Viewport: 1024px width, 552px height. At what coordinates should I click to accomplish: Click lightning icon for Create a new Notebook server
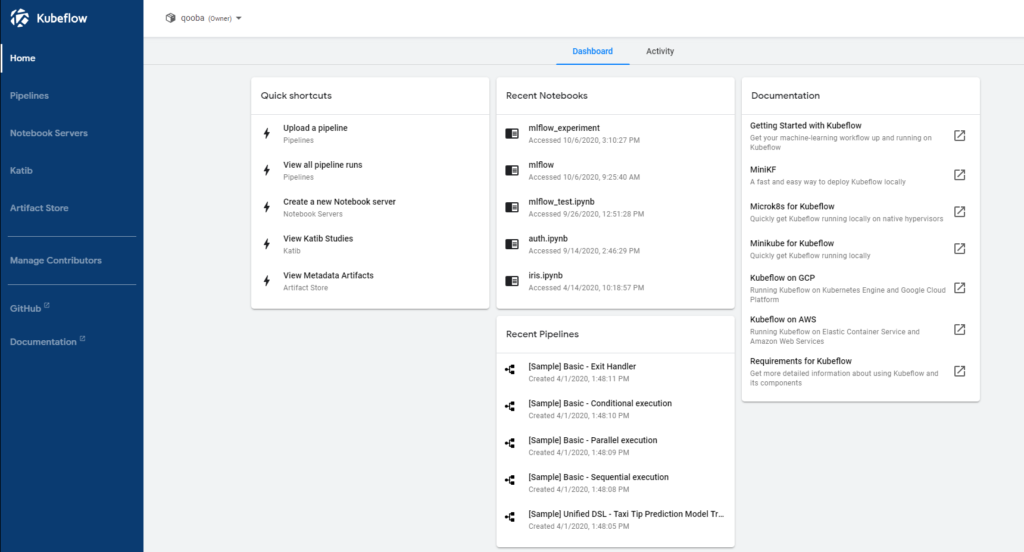[x=266, y=207]
